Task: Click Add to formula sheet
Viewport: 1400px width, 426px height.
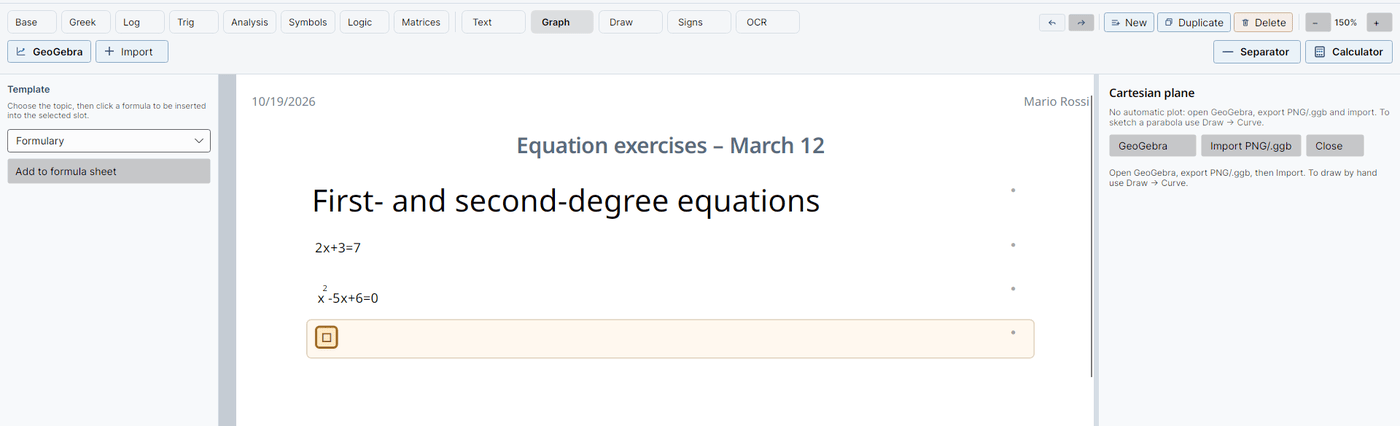Action: pos(109,171)
